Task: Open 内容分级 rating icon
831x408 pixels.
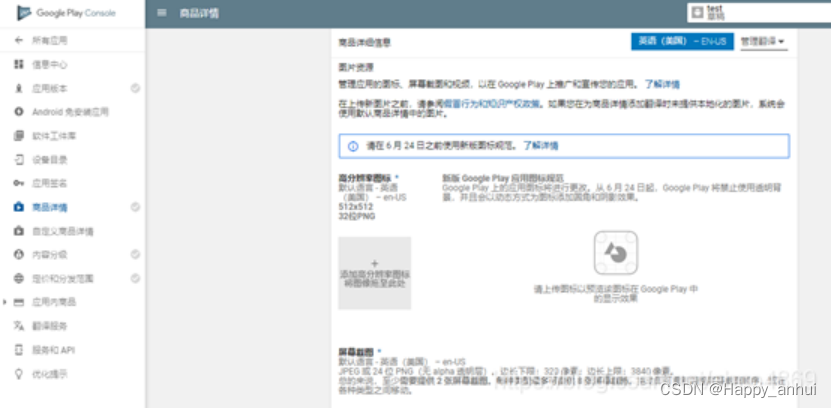Action: coord(19,255)
